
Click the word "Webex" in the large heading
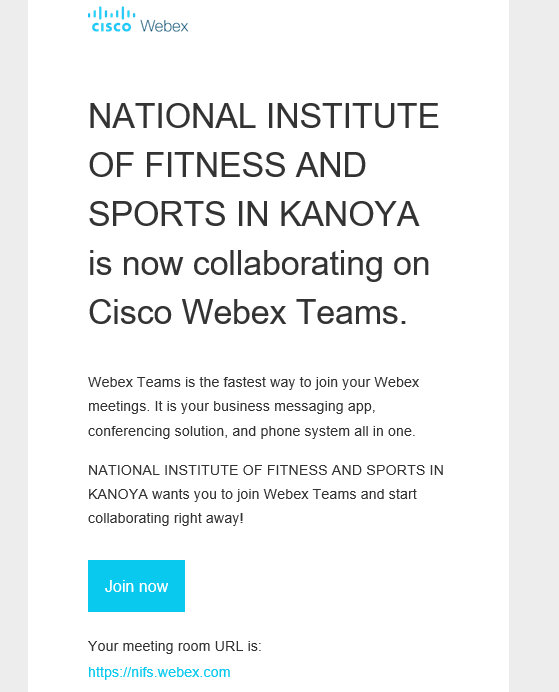click(x=234, y=312)
